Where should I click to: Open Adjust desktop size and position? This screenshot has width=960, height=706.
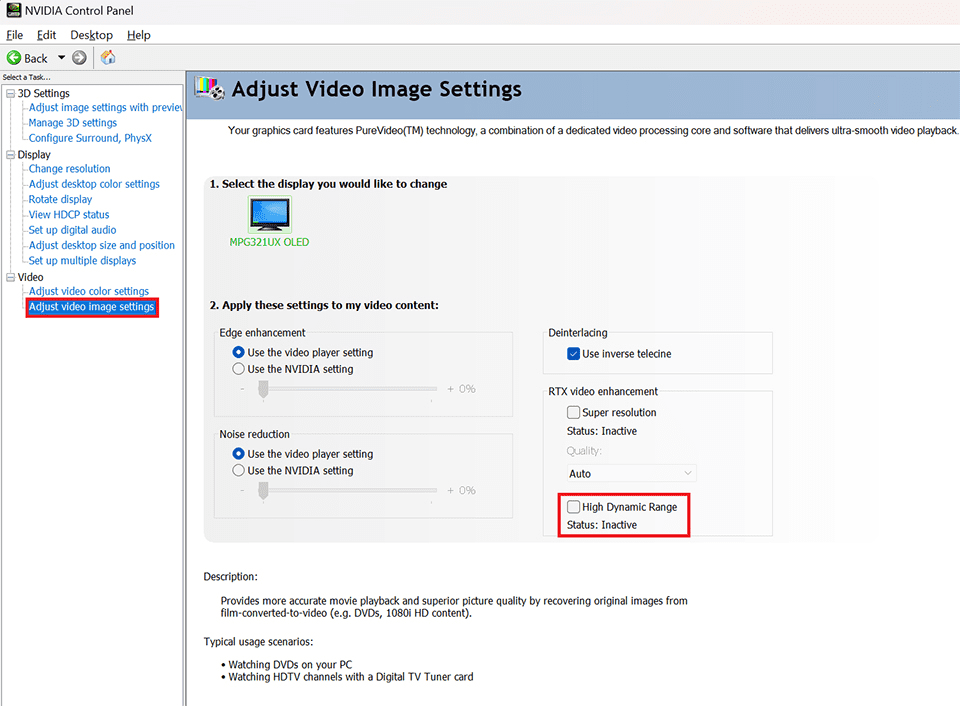102,245
